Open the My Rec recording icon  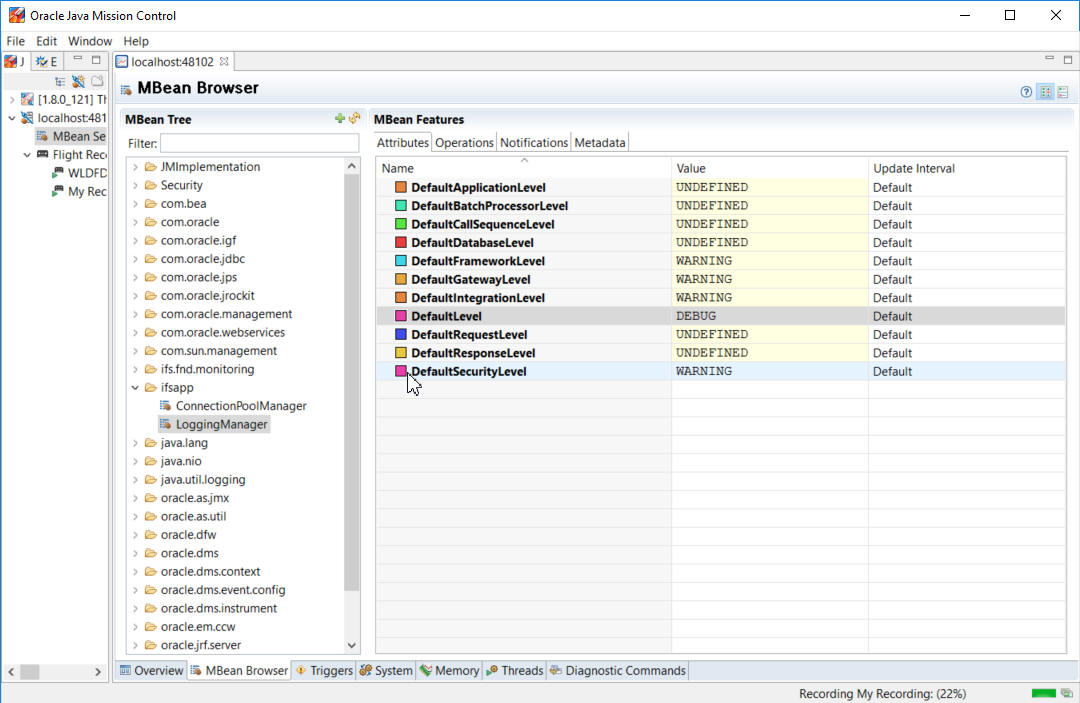(x=58, y=191)
